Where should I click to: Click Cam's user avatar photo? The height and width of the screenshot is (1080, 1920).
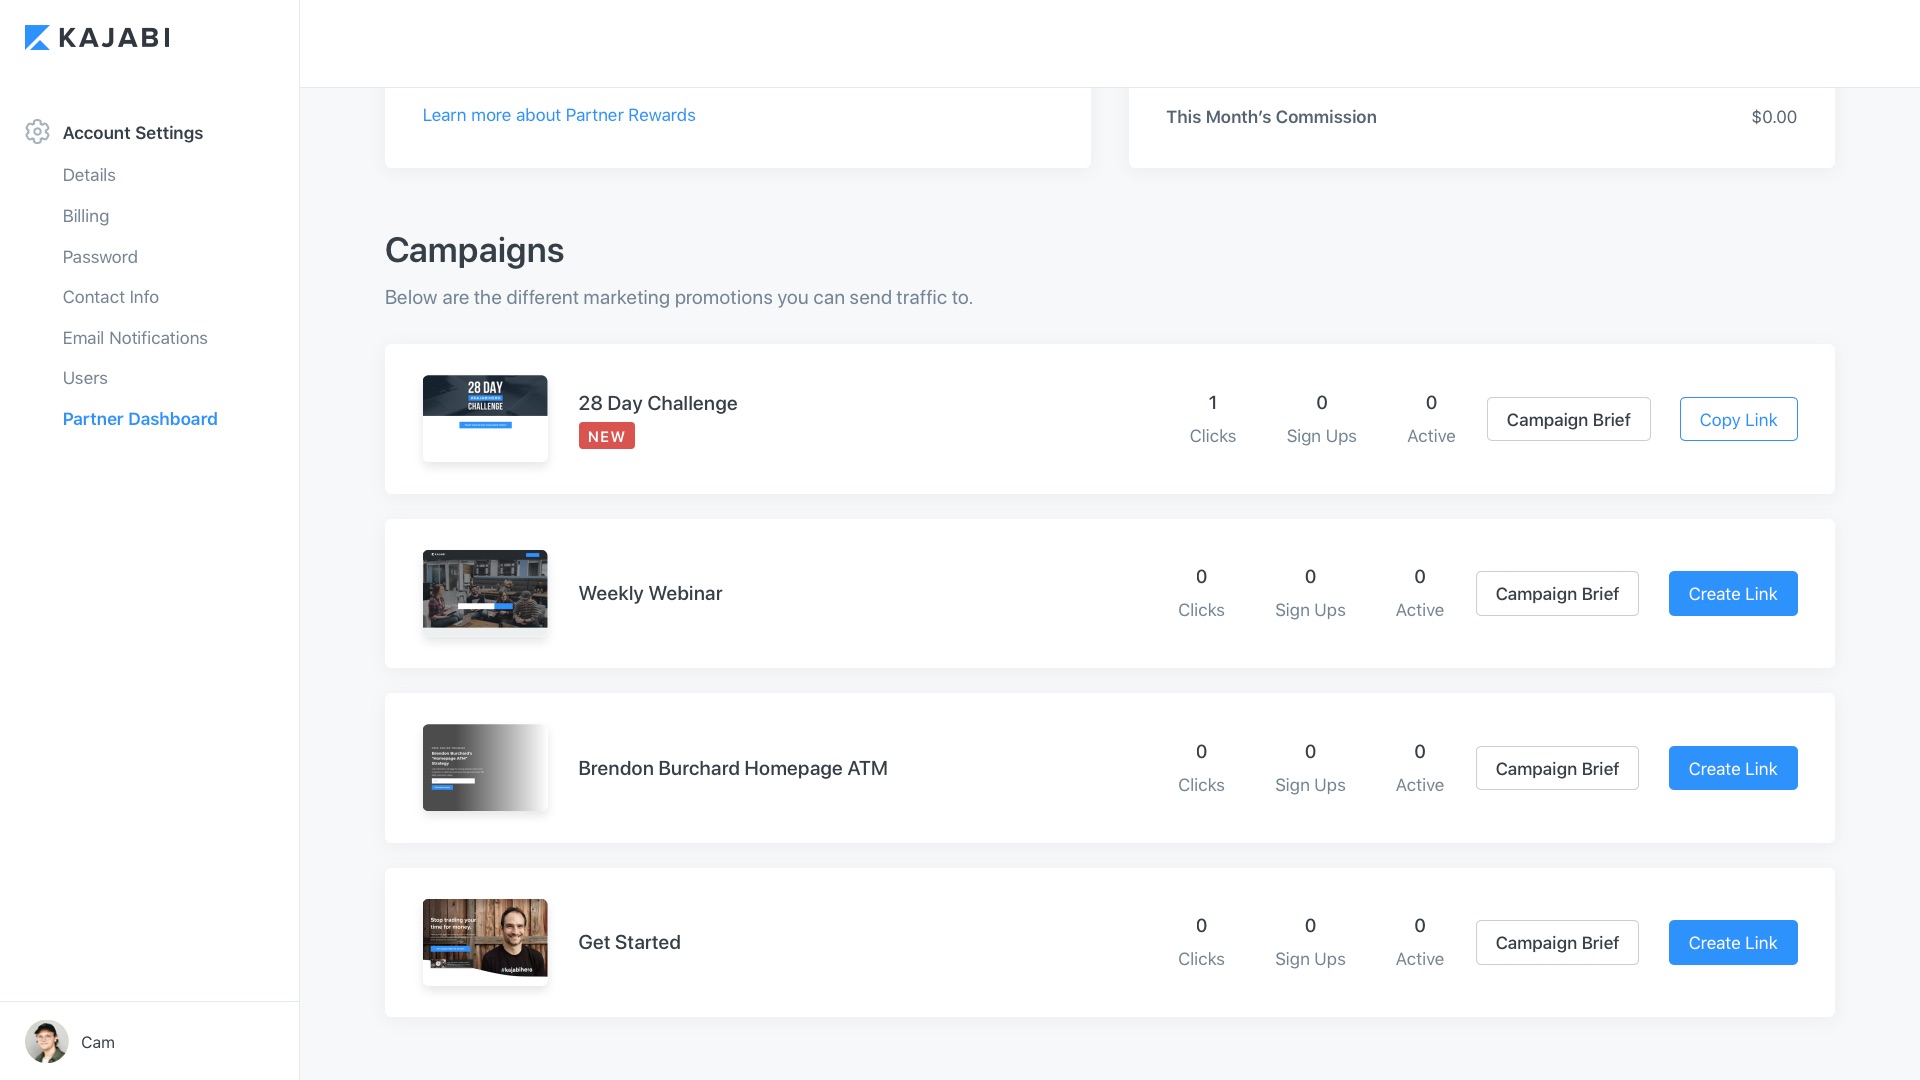(x=46, y=1041)
